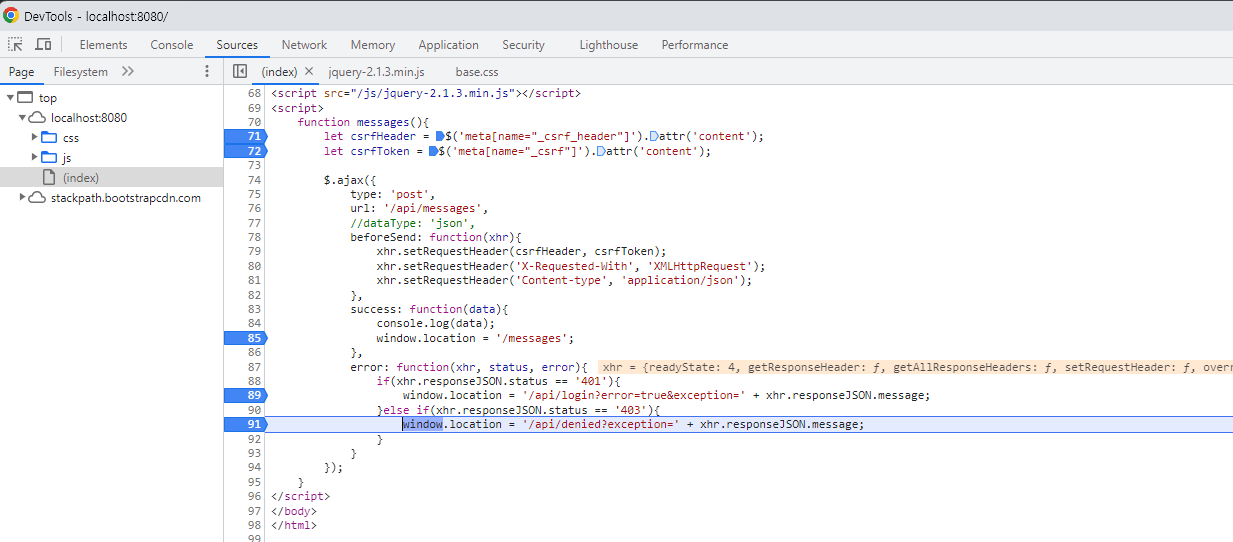1233x542 pixels.
Task: Click the inline breakpoint marker before .attr on line 71
Action: (654, 136)
